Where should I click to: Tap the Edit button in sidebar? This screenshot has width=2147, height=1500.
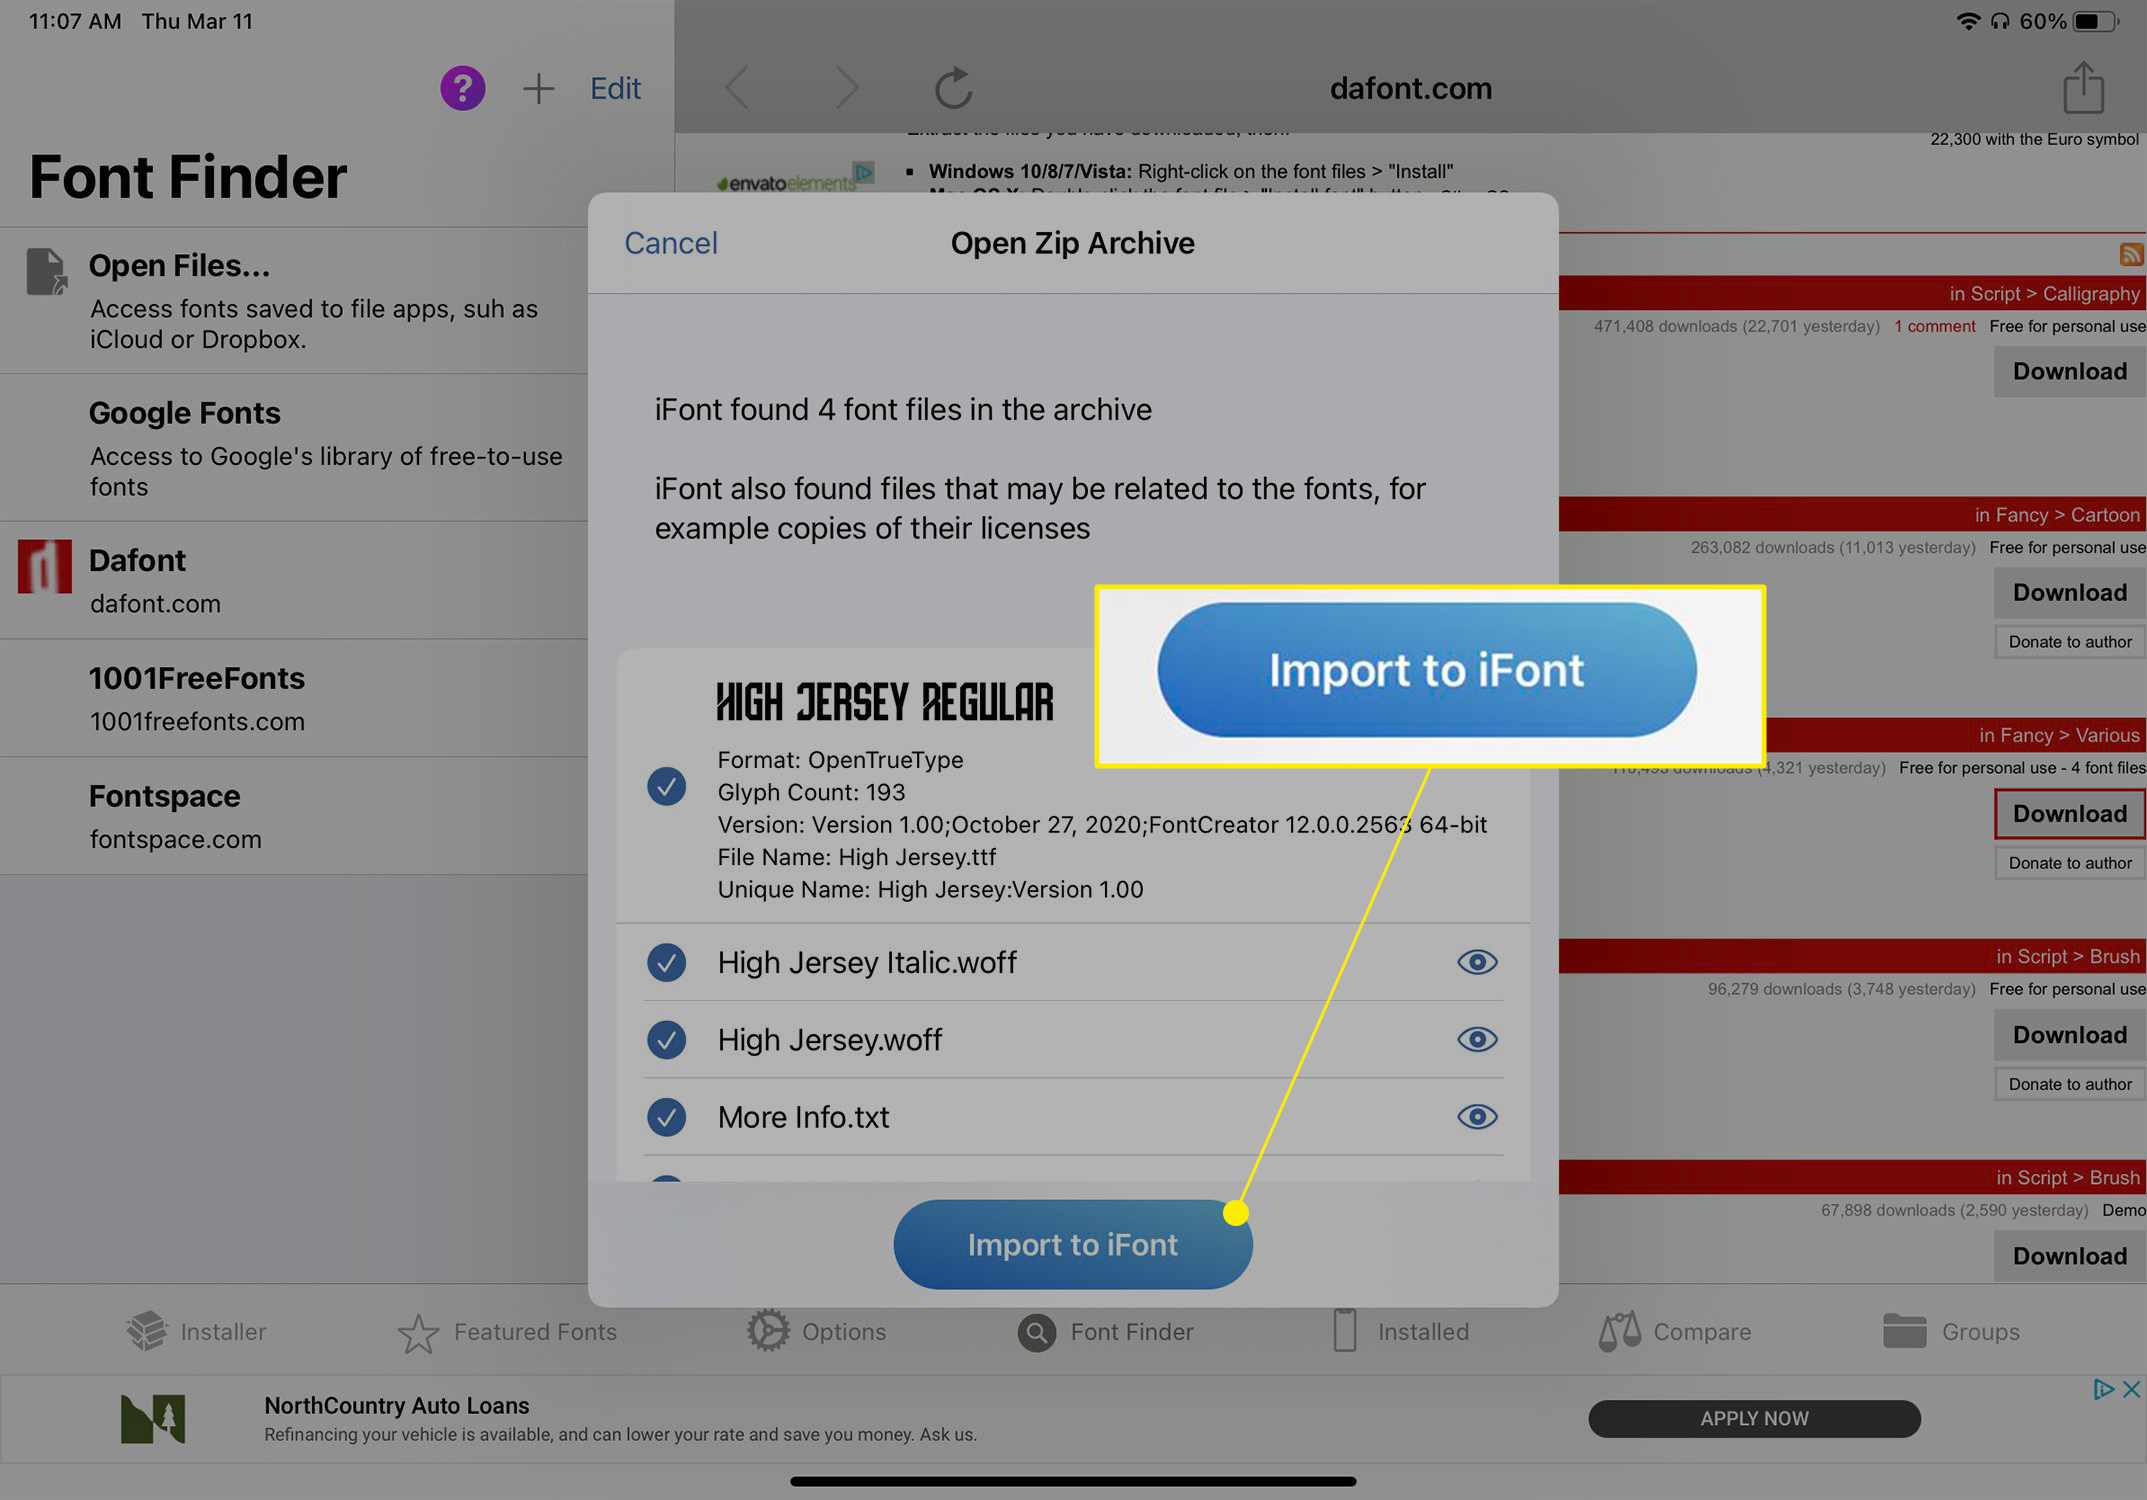pos(617,87)
